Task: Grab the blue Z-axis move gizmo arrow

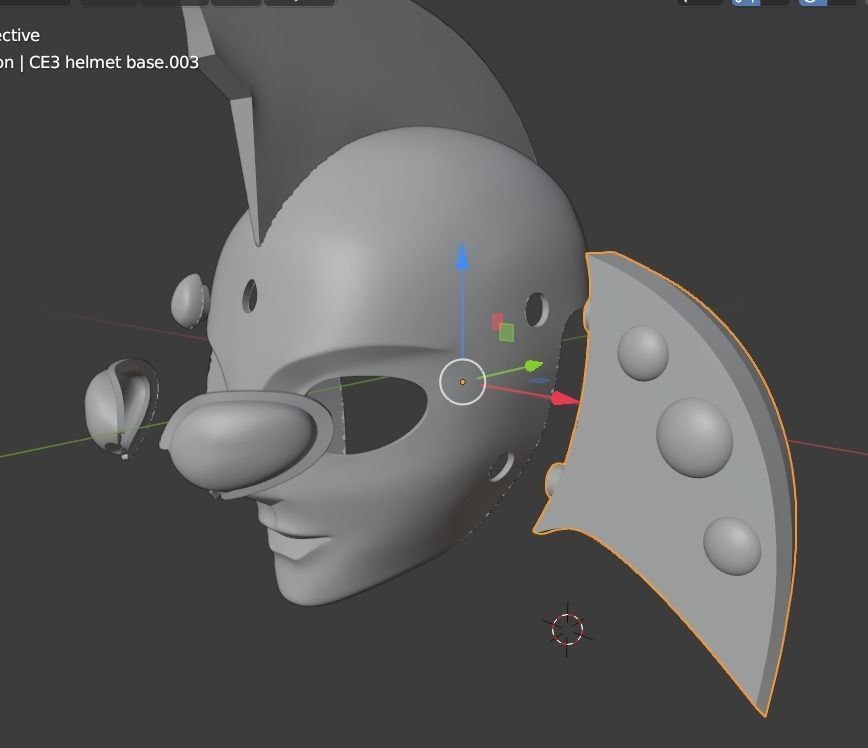Action: [462, 257]
